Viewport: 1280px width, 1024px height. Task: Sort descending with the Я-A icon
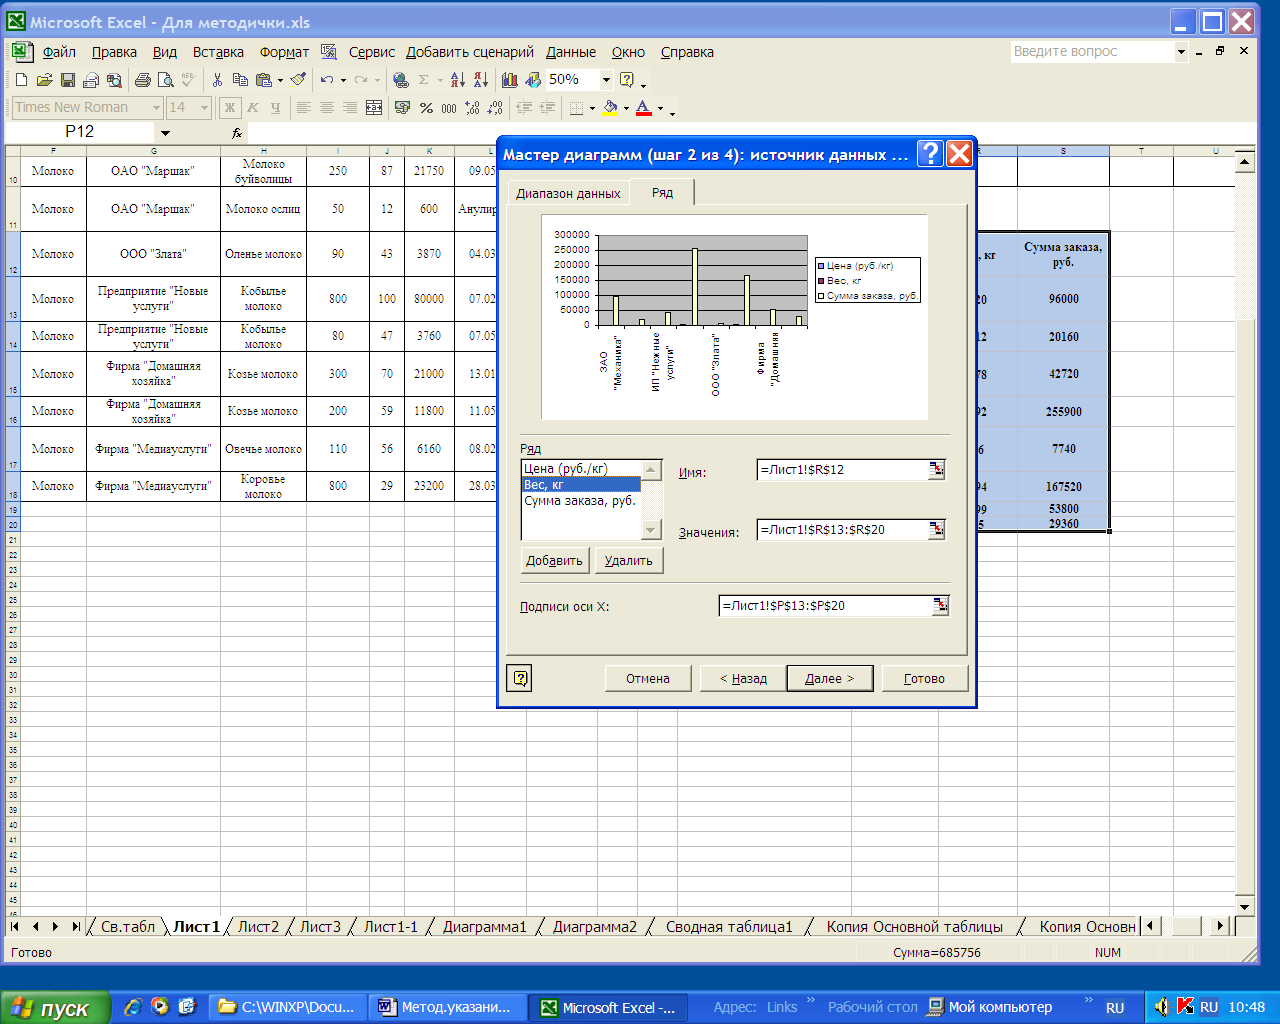point(481,80)
